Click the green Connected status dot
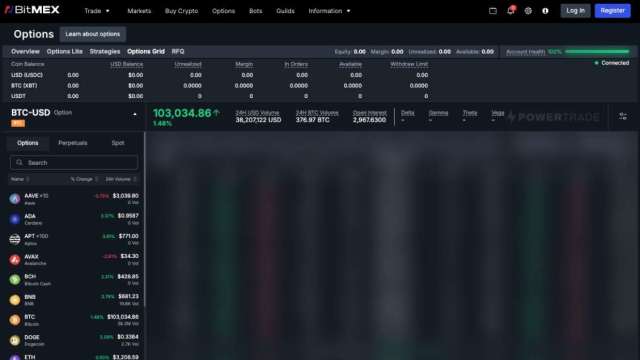Viewport: 640px width, 360px height. pyautogui.click(x=596, y=63)
